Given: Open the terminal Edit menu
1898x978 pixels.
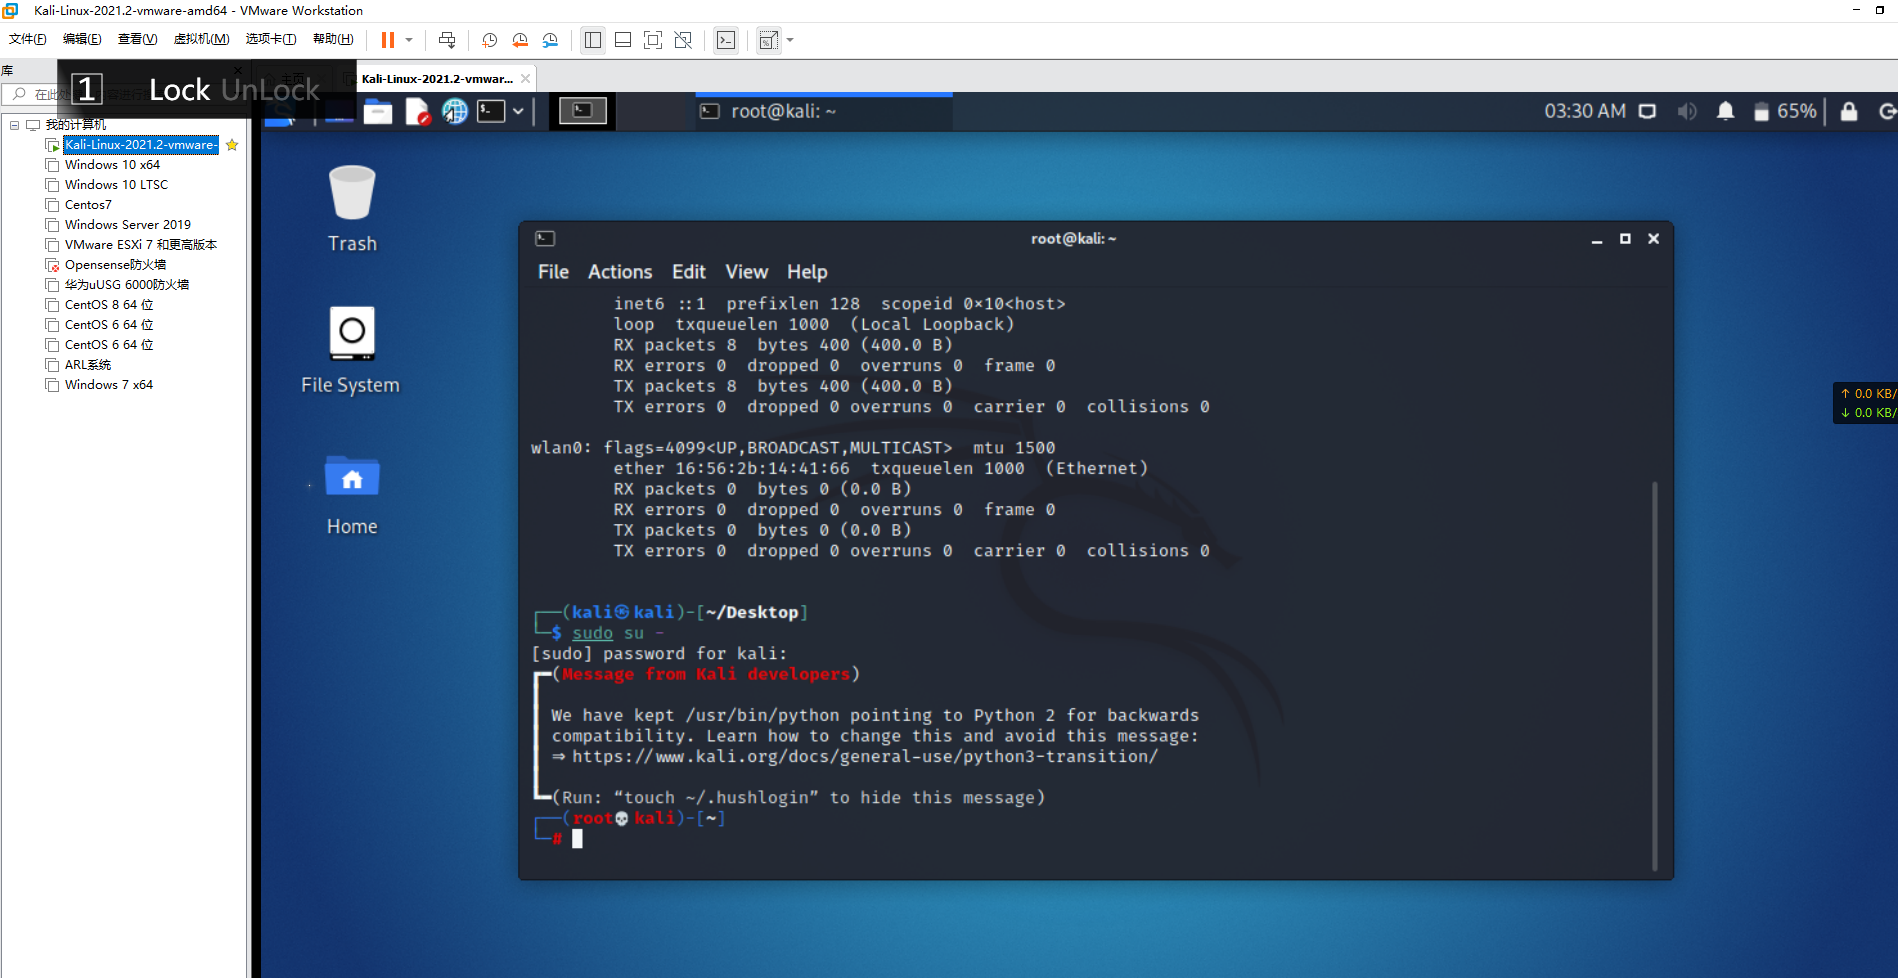Looking at the screenshot, I should coord(689,272).
